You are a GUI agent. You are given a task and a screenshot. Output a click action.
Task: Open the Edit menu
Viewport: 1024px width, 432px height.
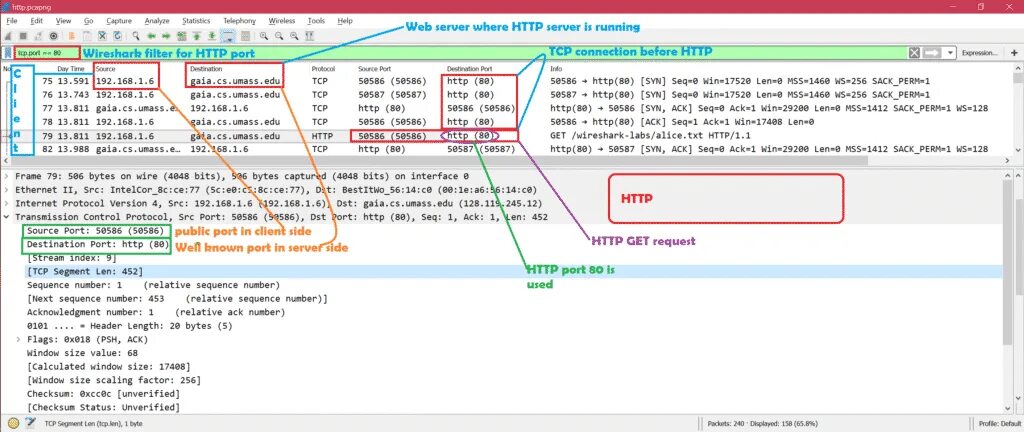pos(37,21)
